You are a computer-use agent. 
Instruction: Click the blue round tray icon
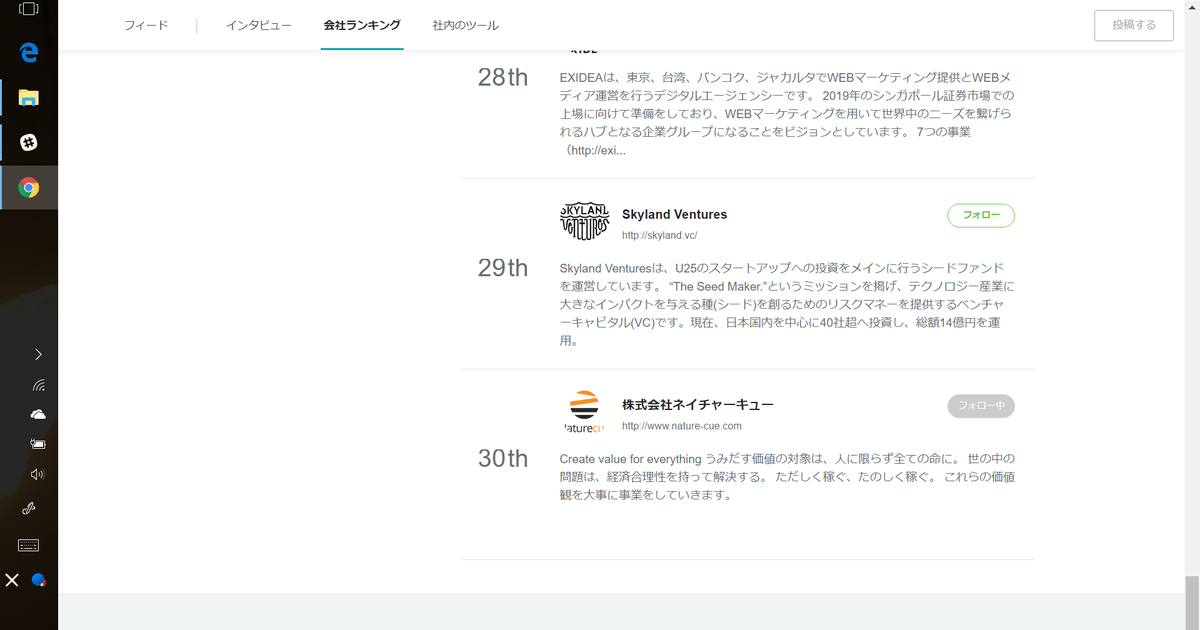point(39,580)
